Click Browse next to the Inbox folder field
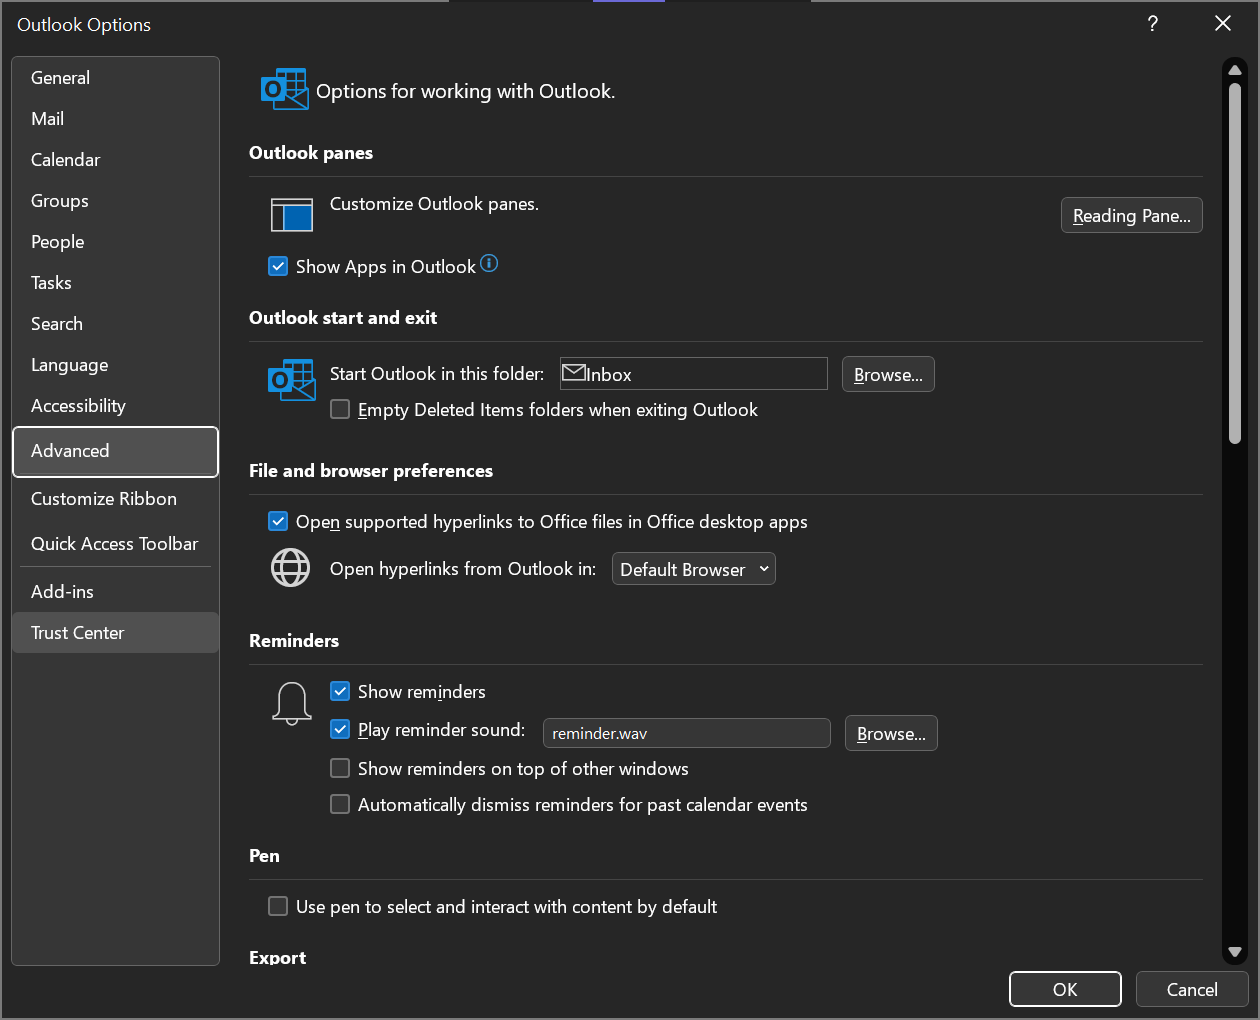1260x1020 pixels. (888, 374)
